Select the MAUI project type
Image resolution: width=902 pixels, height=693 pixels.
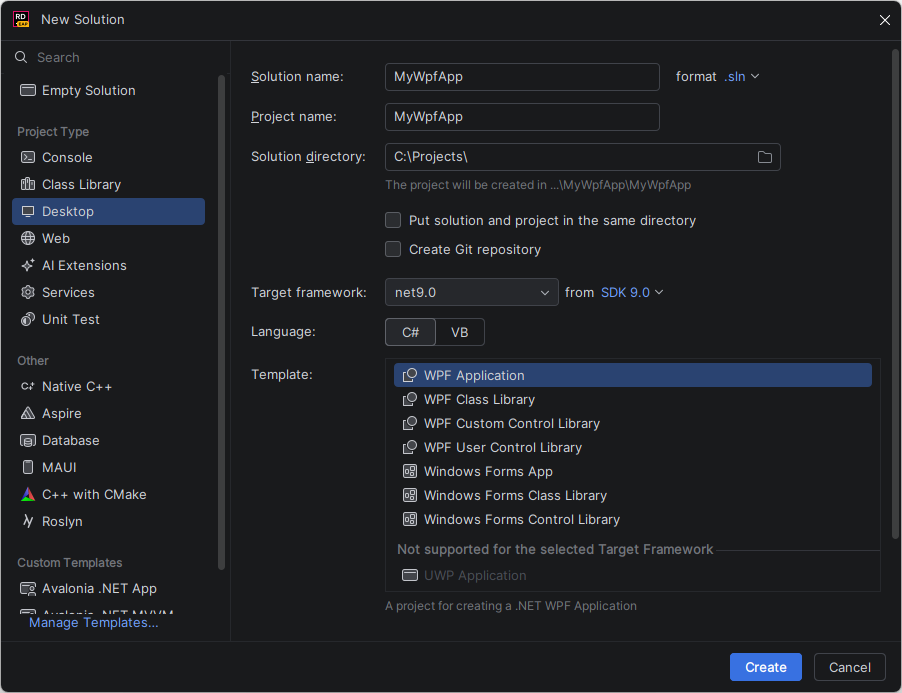pyautogui.click(x=59, y=467)
